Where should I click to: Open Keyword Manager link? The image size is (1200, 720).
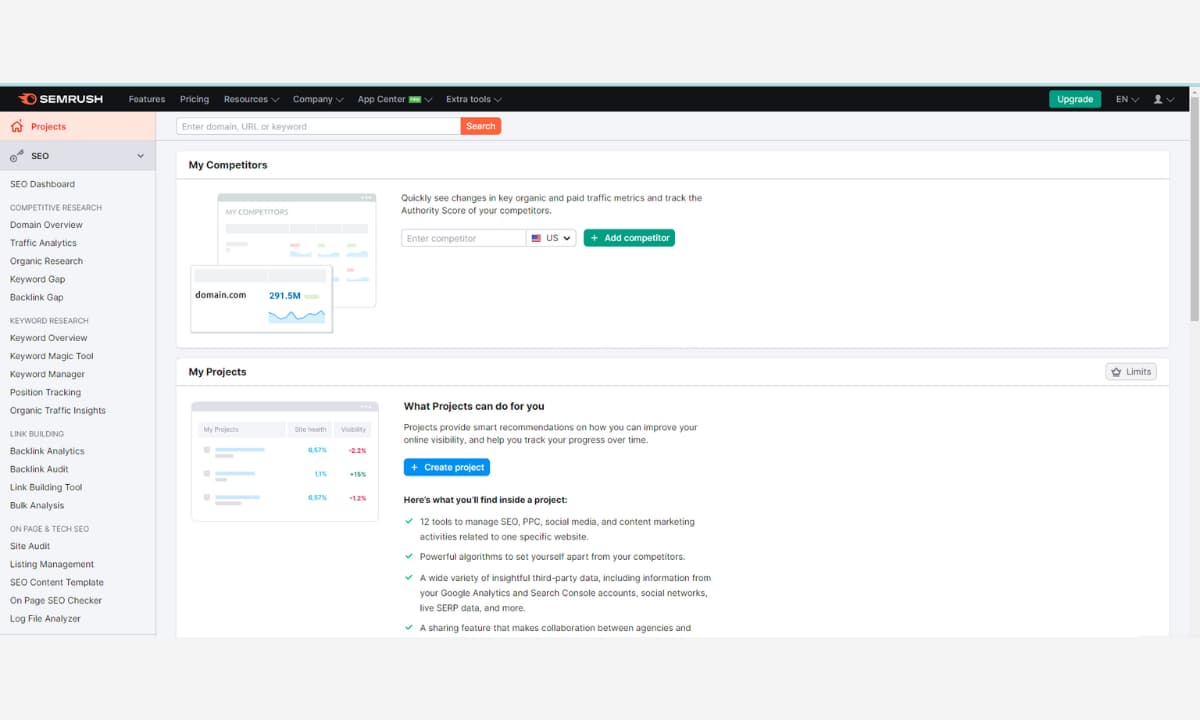point(47,374)
